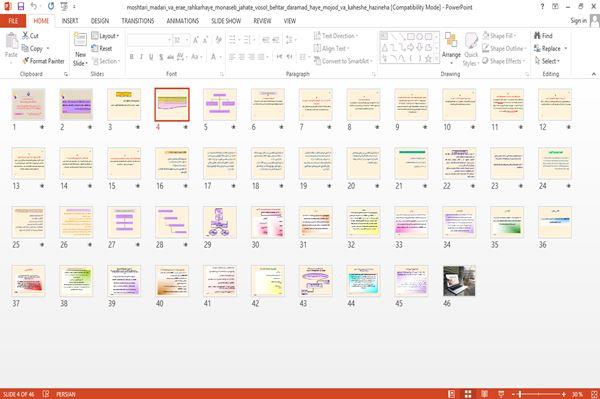Viewport: 600px width, 399px height.
Task: Click the Redo/Repeat icon
Action: [51, 7]
